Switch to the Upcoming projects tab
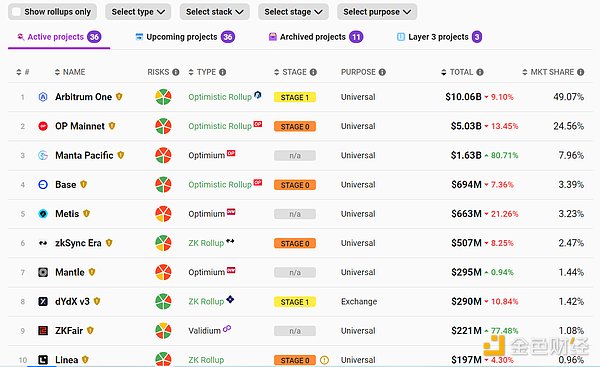The image size is (600, 367). tap(185, 37)
